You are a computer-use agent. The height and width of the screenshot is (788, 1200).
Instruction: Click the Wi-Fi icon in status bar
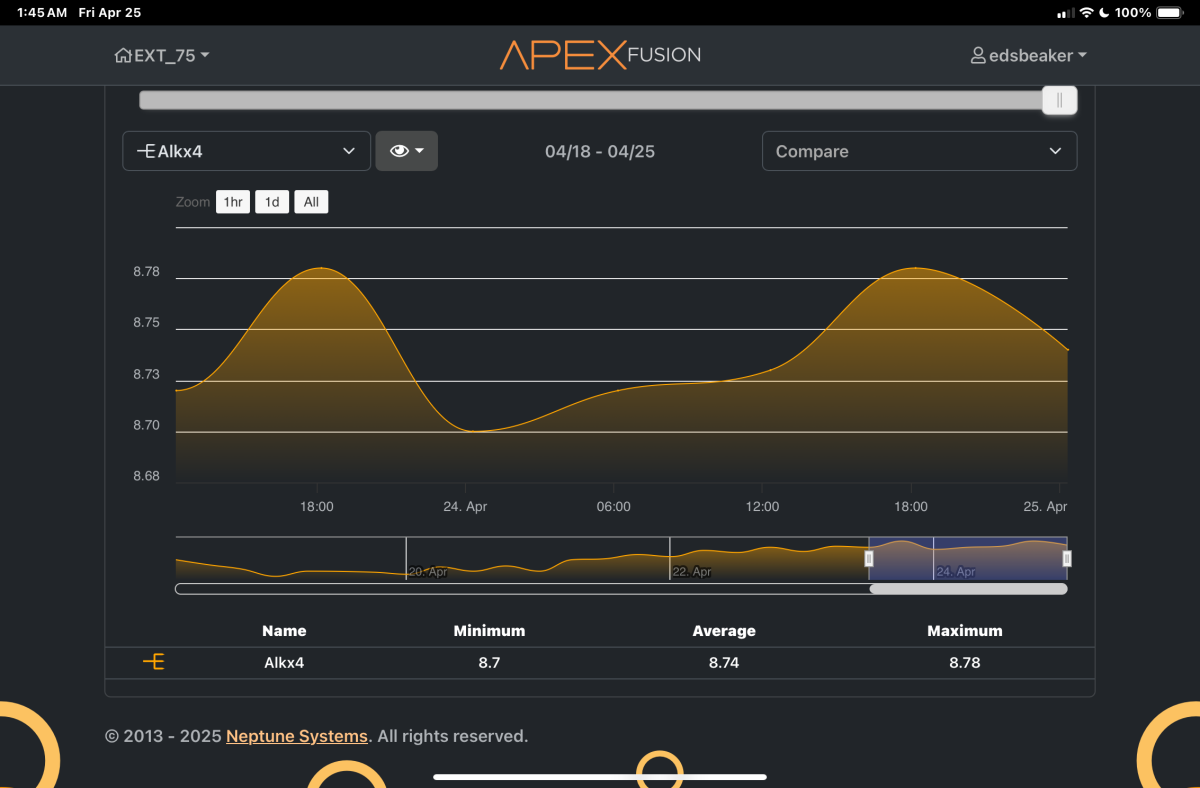click(x=1086, y=13)
